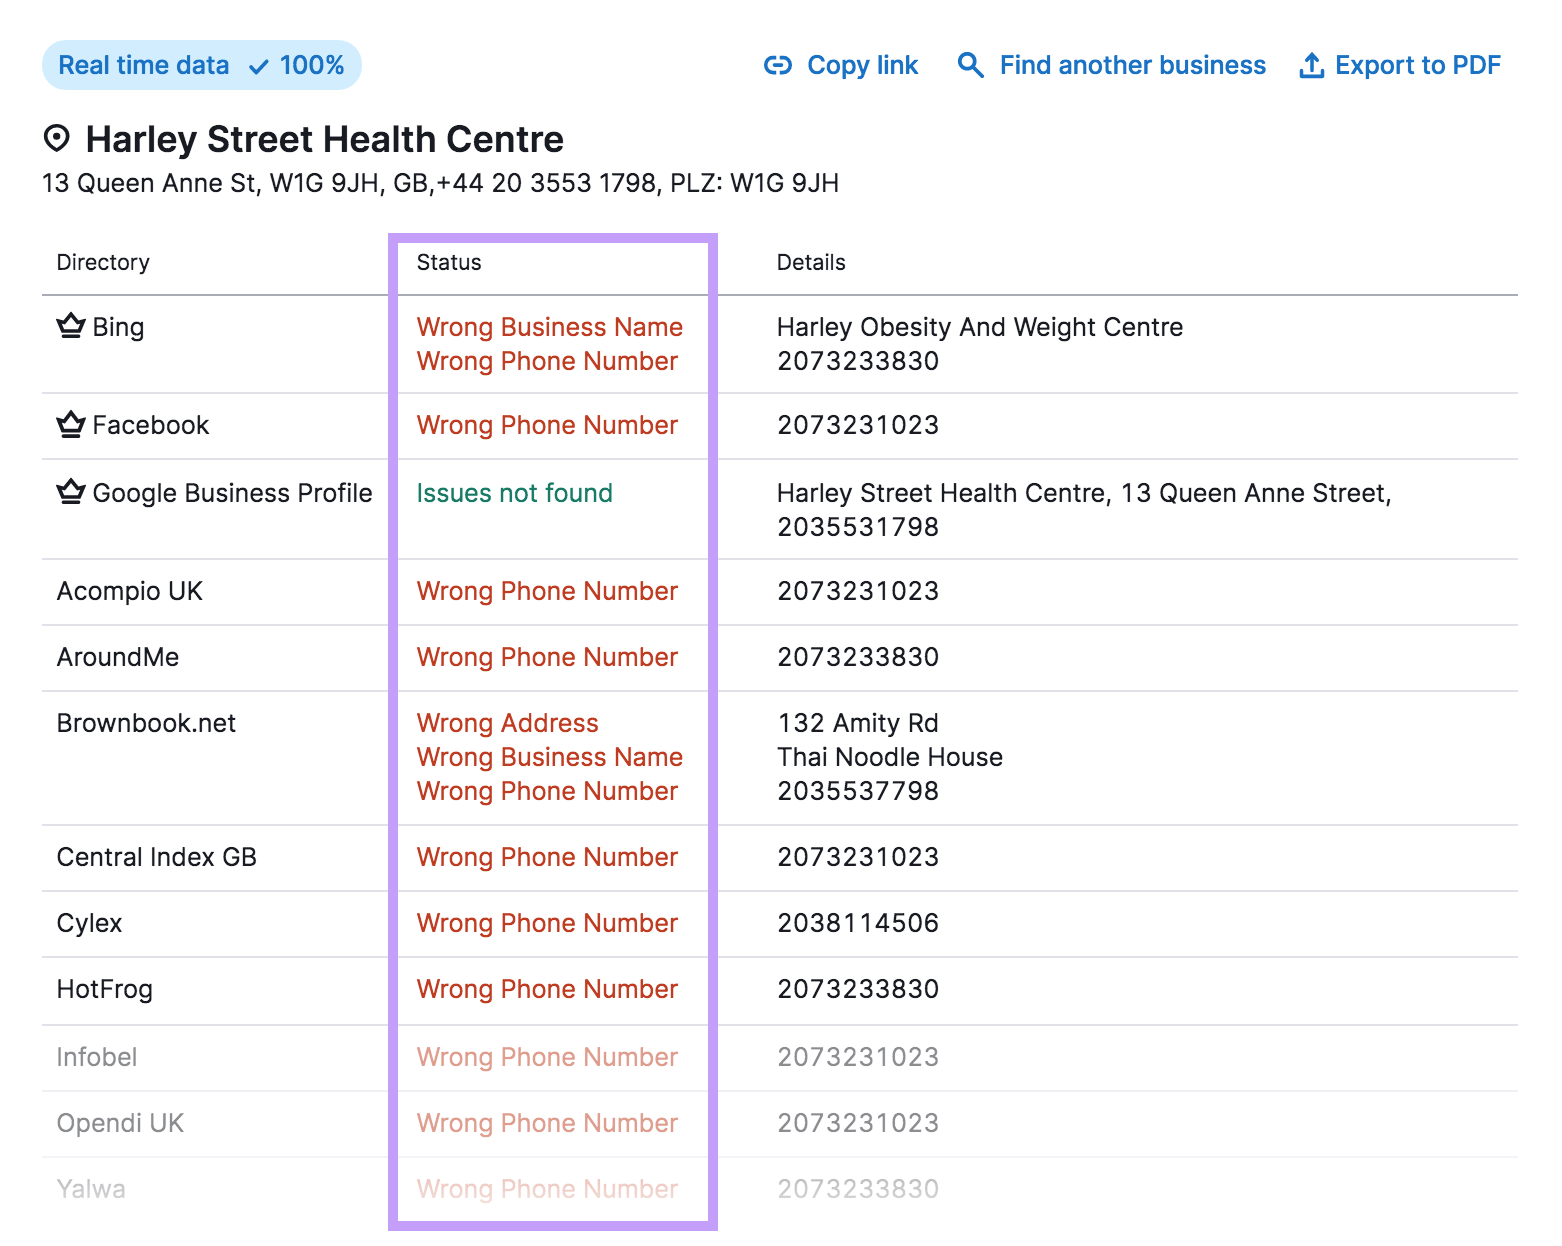
Task: Click Bing's phone number 2073233830
Action: tap(858, 361)
